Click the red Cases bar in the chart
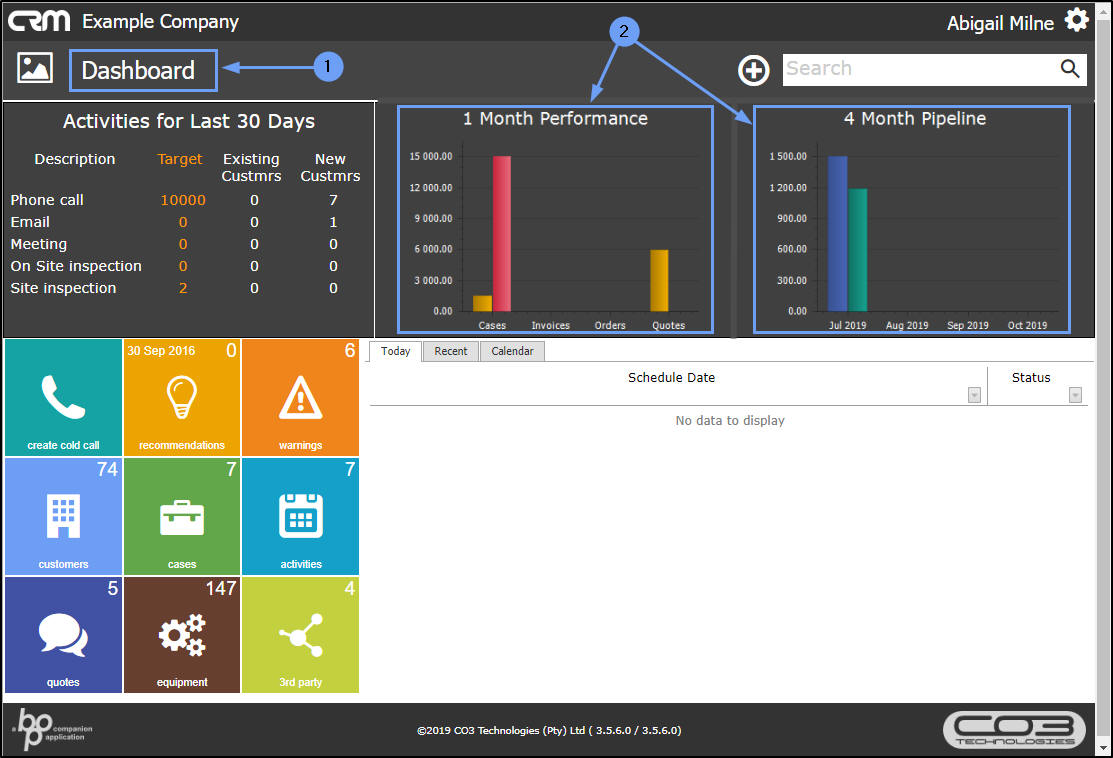Screen dimensions: 1113x758 (502, 234)
